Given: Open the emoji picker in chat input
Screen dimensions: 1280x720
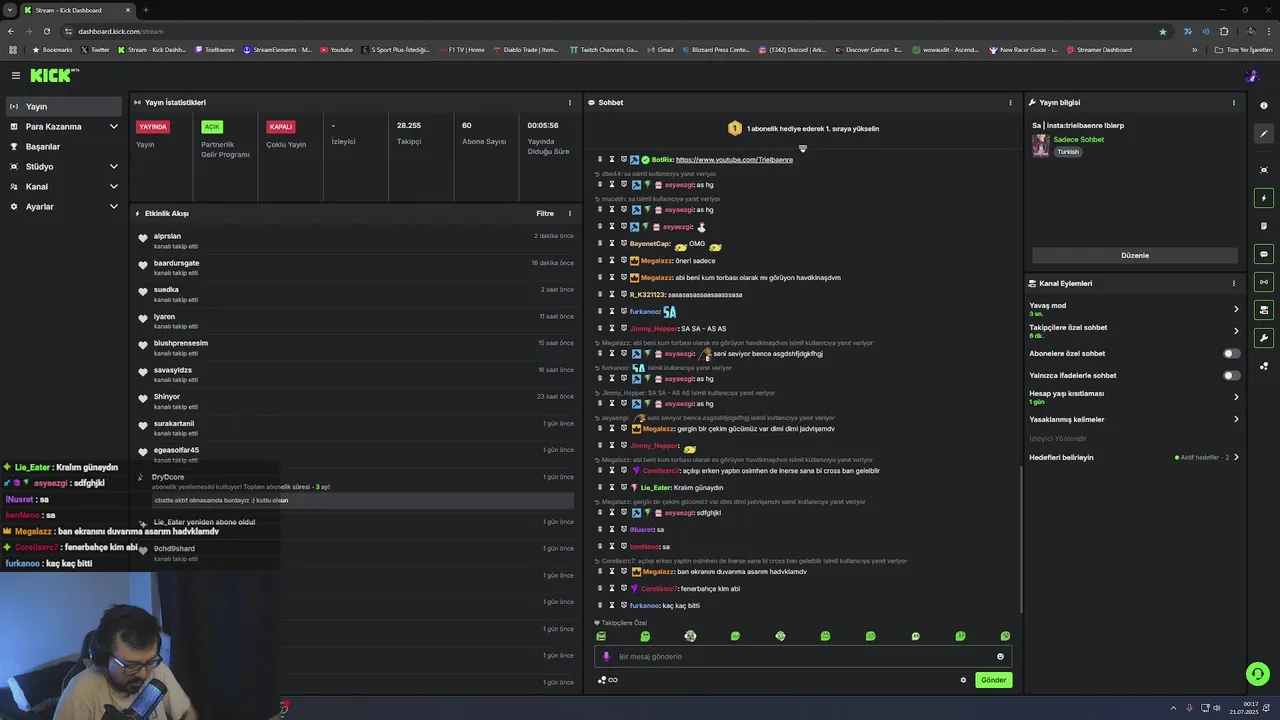Looking at the screenshot, I should (1000, 657).
